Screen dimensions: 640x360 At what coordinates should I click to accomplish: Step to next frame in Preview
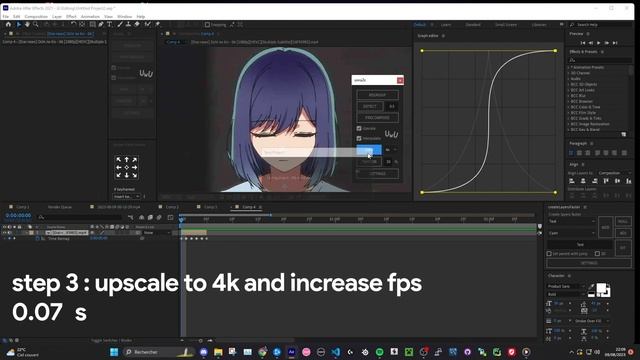tap(607, 43)
